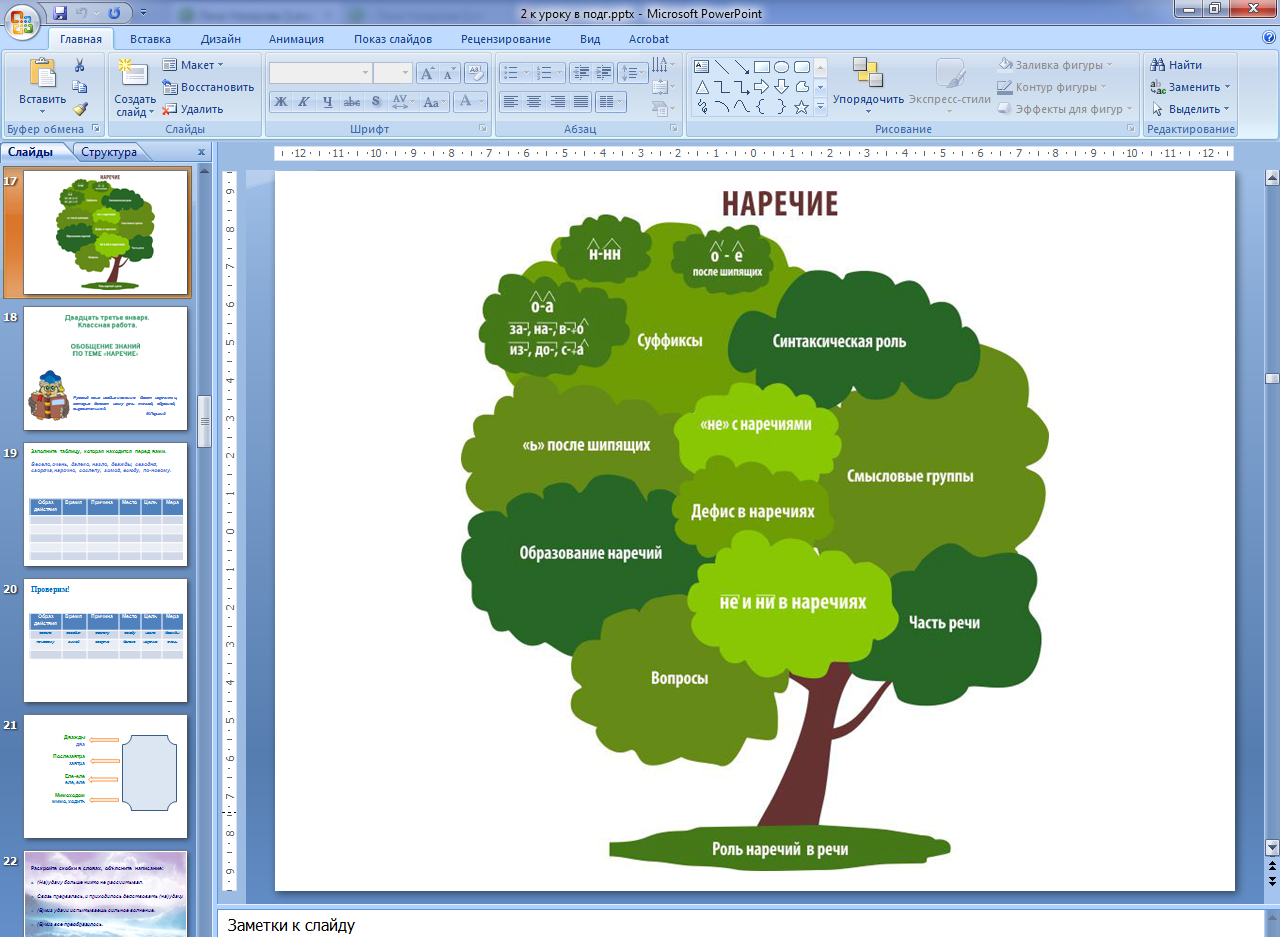Toggle strikethrough with the abc button
Viewport: 1280px width, 937px height.
[351, 101]
